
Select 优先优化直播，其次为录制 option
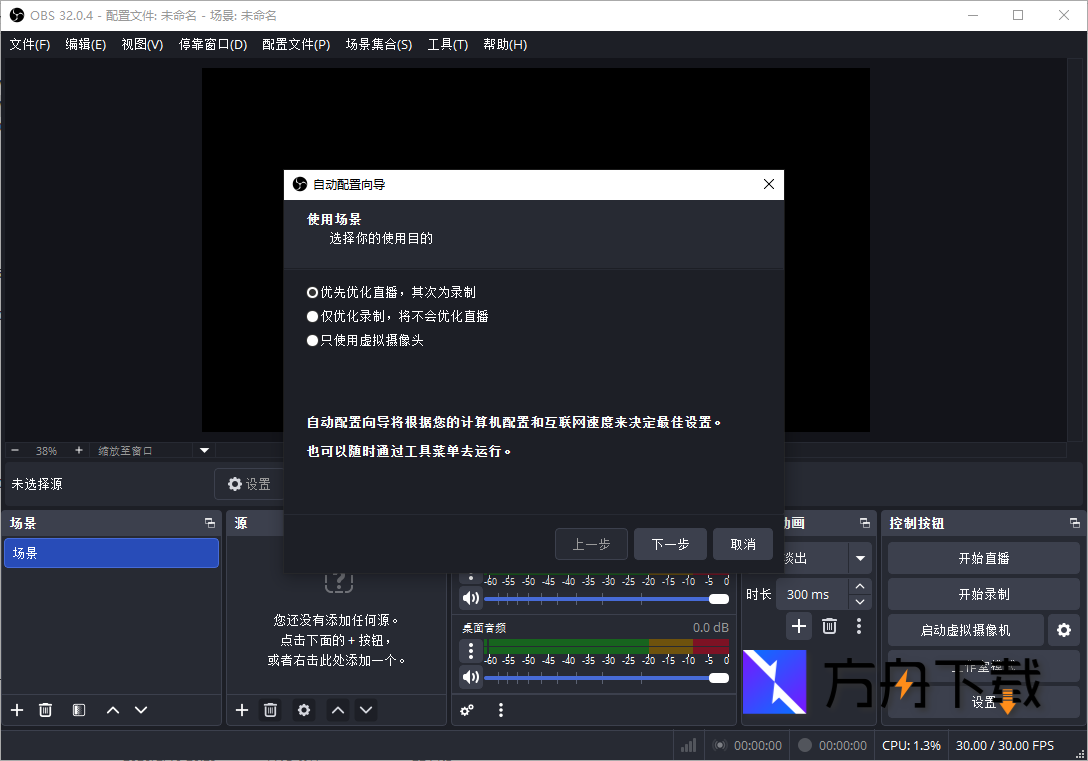pos(311,292)
